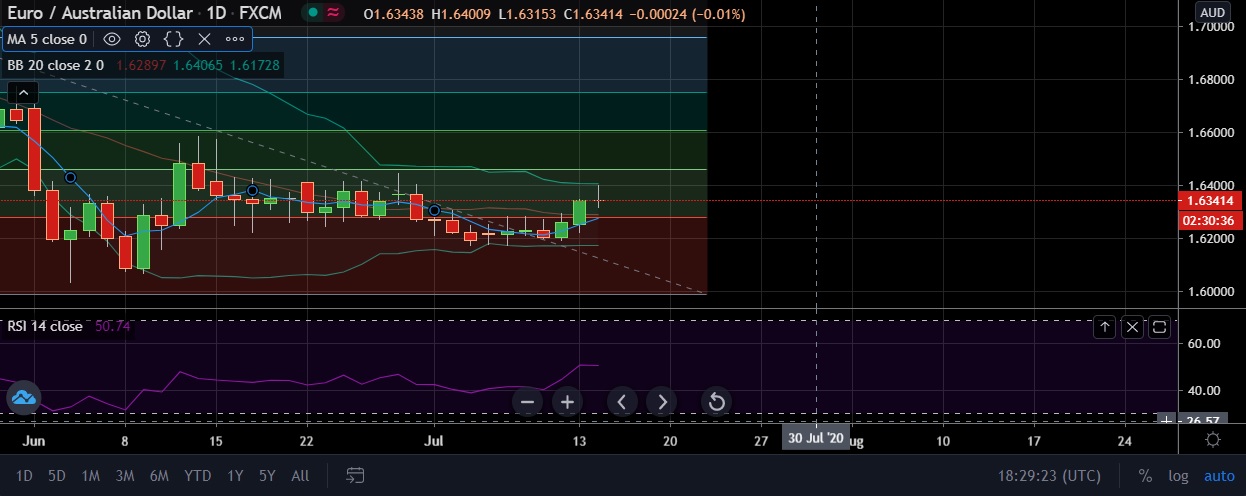This screenshot has width=1246, height=496.
Task: Click the blue cloud logo icon
Action: point(22,398)
